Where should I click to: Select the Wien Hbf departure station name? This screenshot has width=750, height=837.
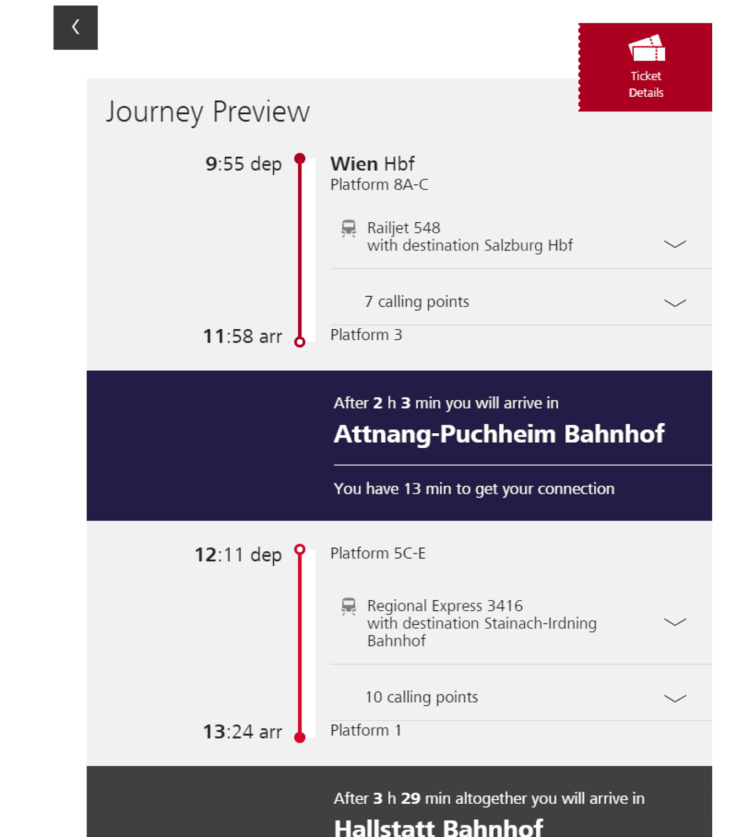pyautogui.click(x=372, y=163)
